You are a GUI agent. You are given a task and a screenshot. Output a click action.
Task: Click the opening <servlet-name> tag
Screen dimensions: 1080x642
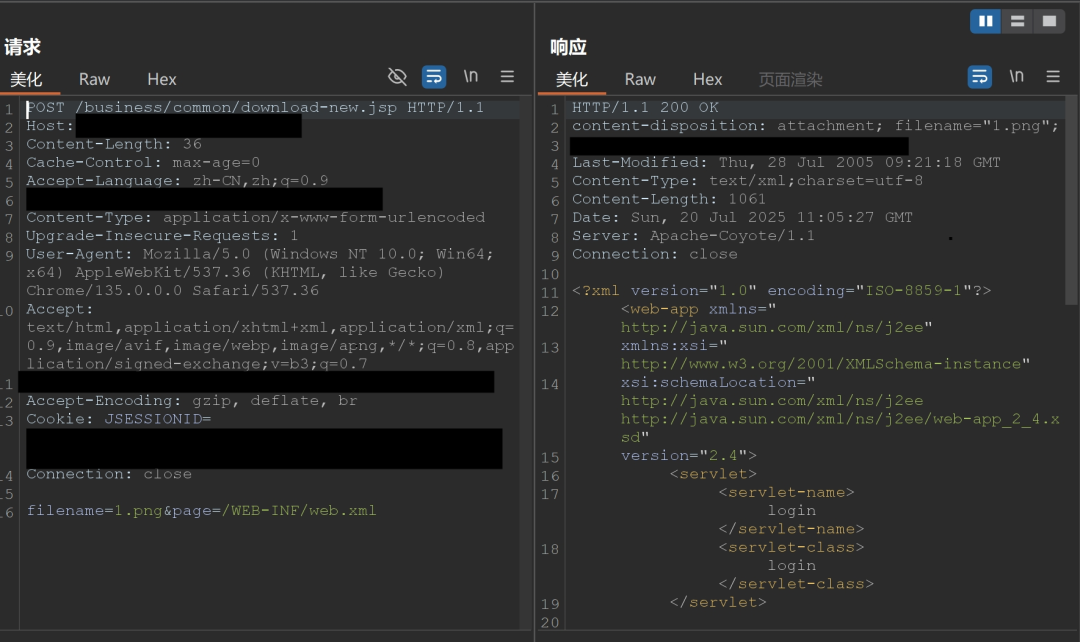click(786, 492)
